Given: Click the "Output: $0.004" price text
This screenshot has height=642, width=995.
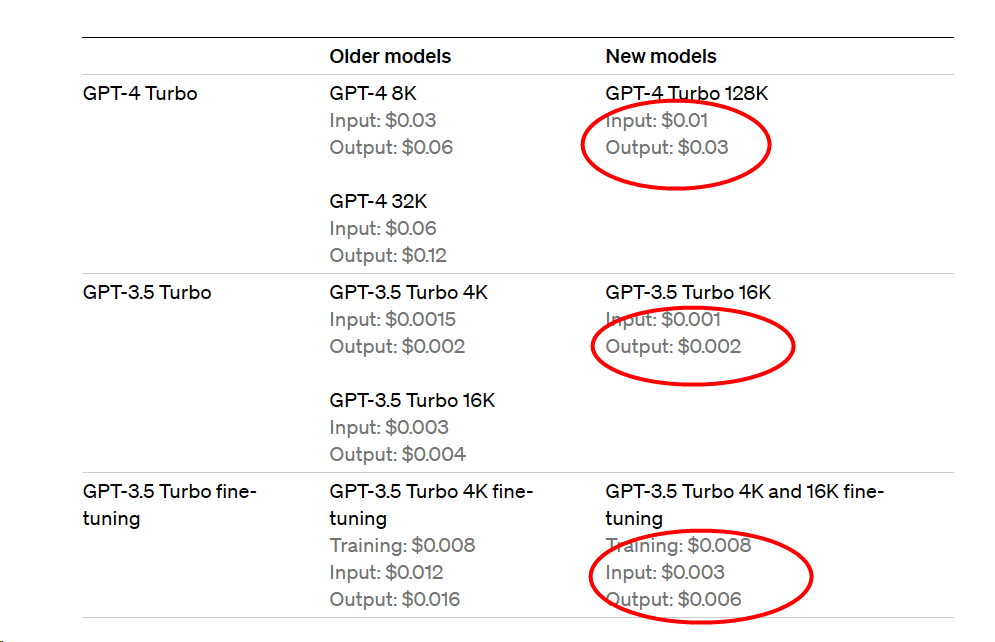Looking at the screenshot, I should click(x=398, y=455).
